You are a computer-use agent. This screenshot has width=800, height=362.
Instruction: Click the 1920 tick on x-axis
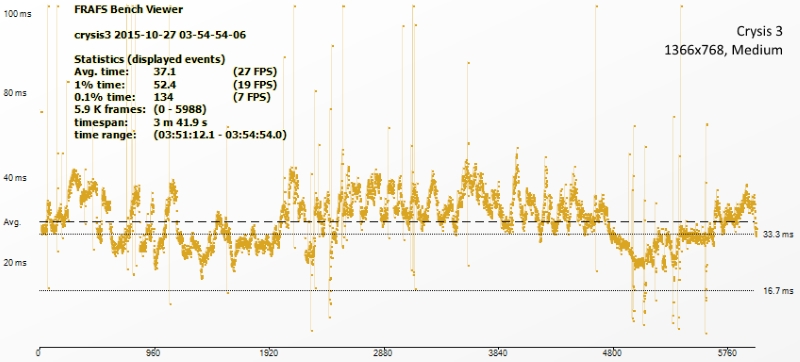tap(268, 353)
